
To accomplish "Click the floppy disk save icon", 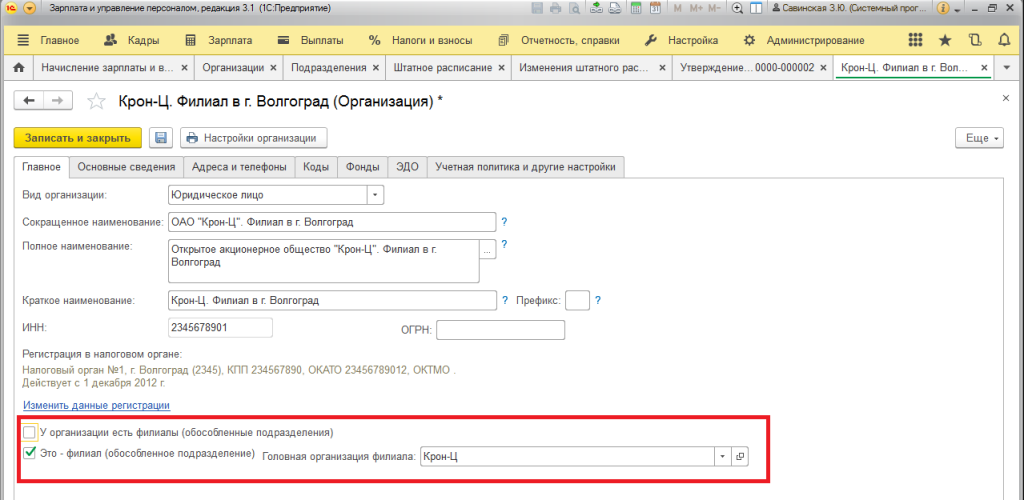I will point(161,138).
